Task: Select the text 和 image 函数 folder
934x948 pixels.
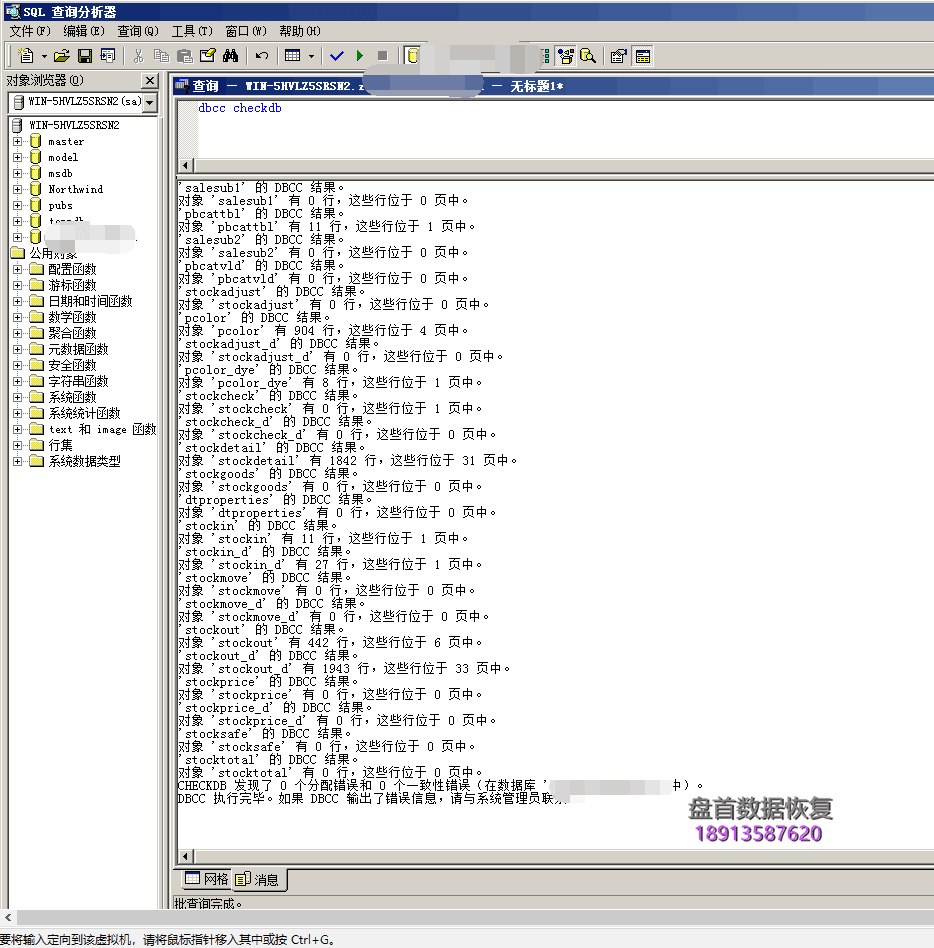Action: 102,429
